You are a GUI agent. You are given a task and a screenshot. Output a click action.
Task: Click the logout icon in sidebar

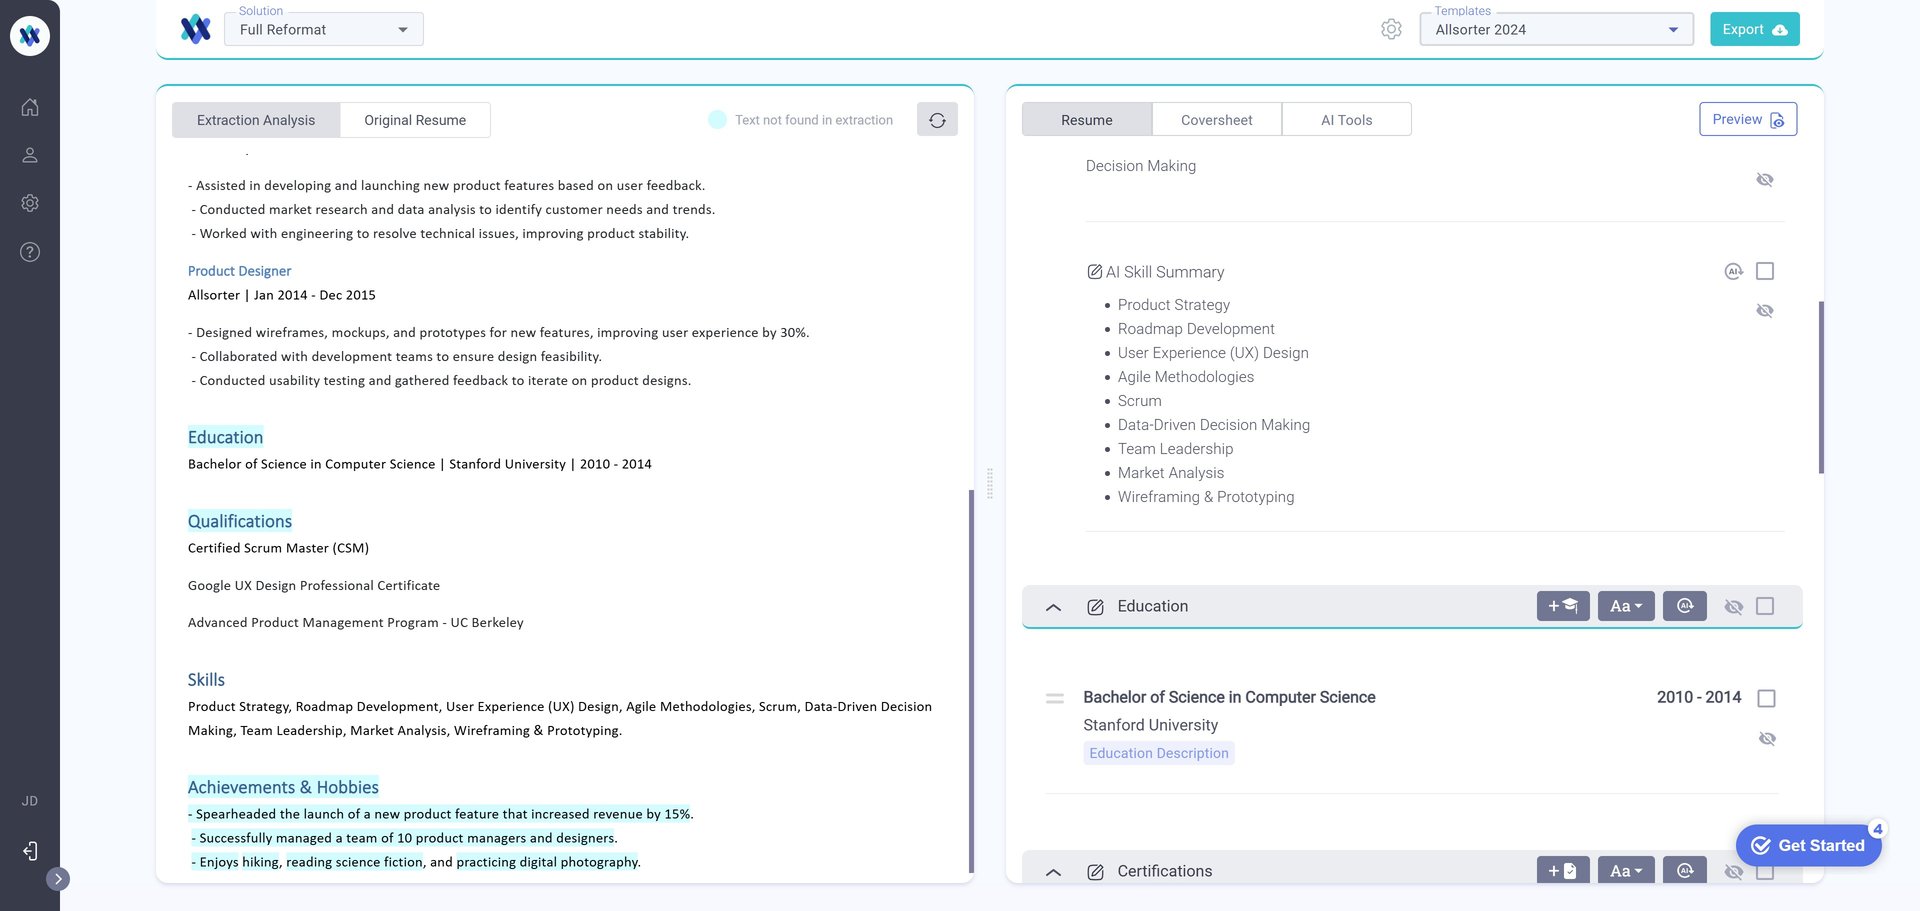click(x=30, y=851)
